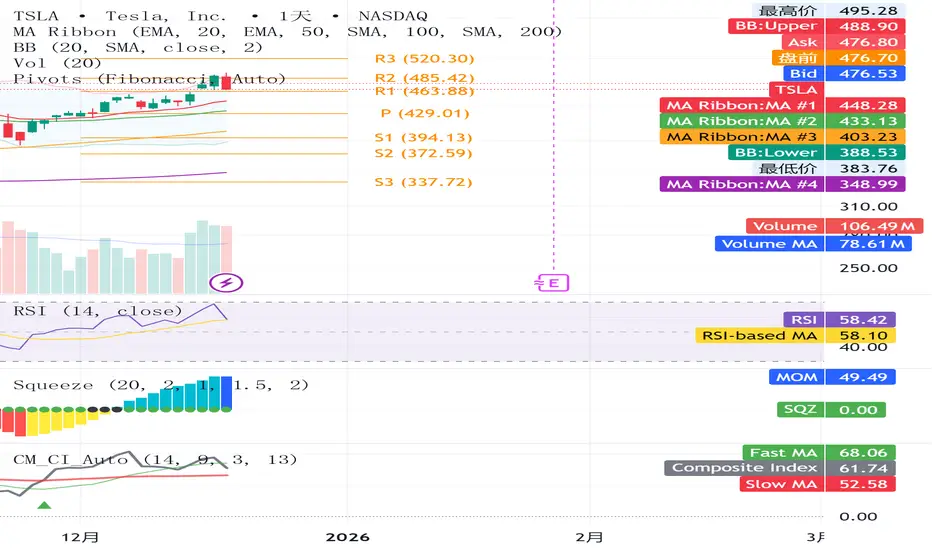932x550 pixels.
Task: Click the P (429.01) pivot label
Action: pyautogui.click(x=425, y=113)
